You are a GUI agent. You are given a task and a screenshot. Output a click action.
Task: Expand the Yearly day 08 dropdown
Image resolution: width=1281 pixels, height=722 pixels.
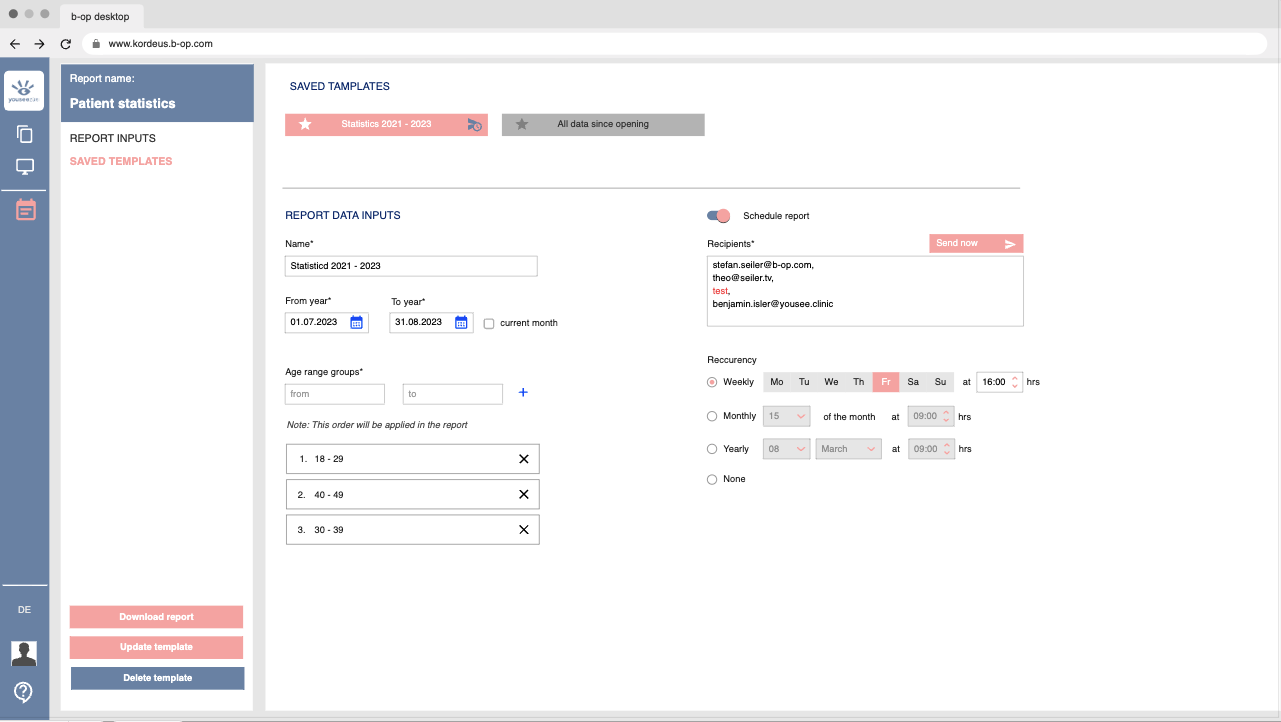tap(786, 449)
